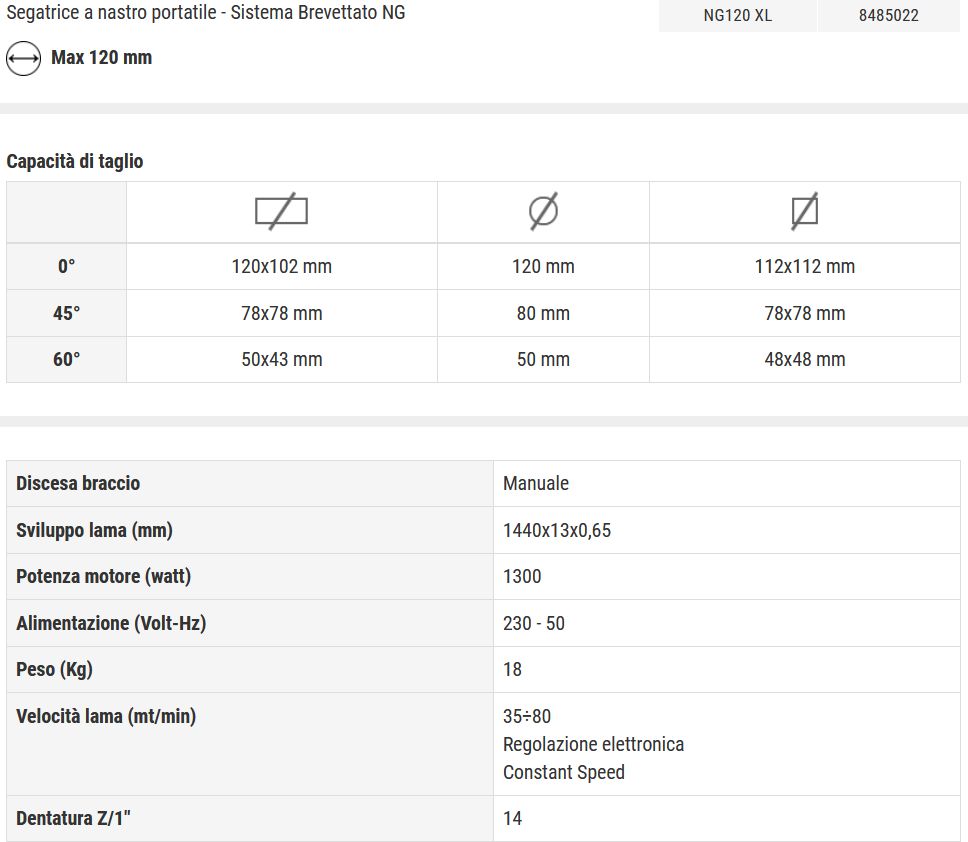Click the 48x48 mm capacity cell
Screen dimensions: 968x842
pyautogui.click(x=804, y=360)
